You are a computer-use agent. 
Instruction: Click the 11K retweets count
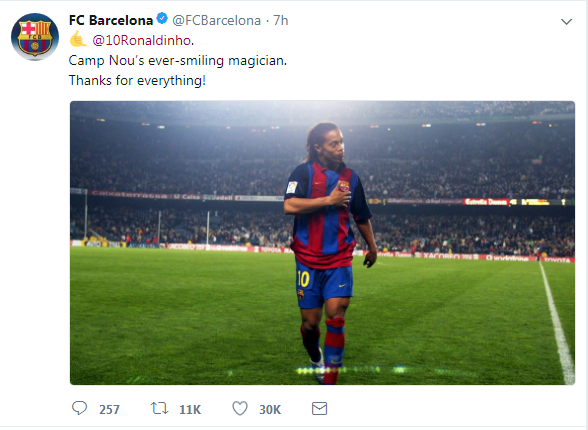click(x=190, y=409)
